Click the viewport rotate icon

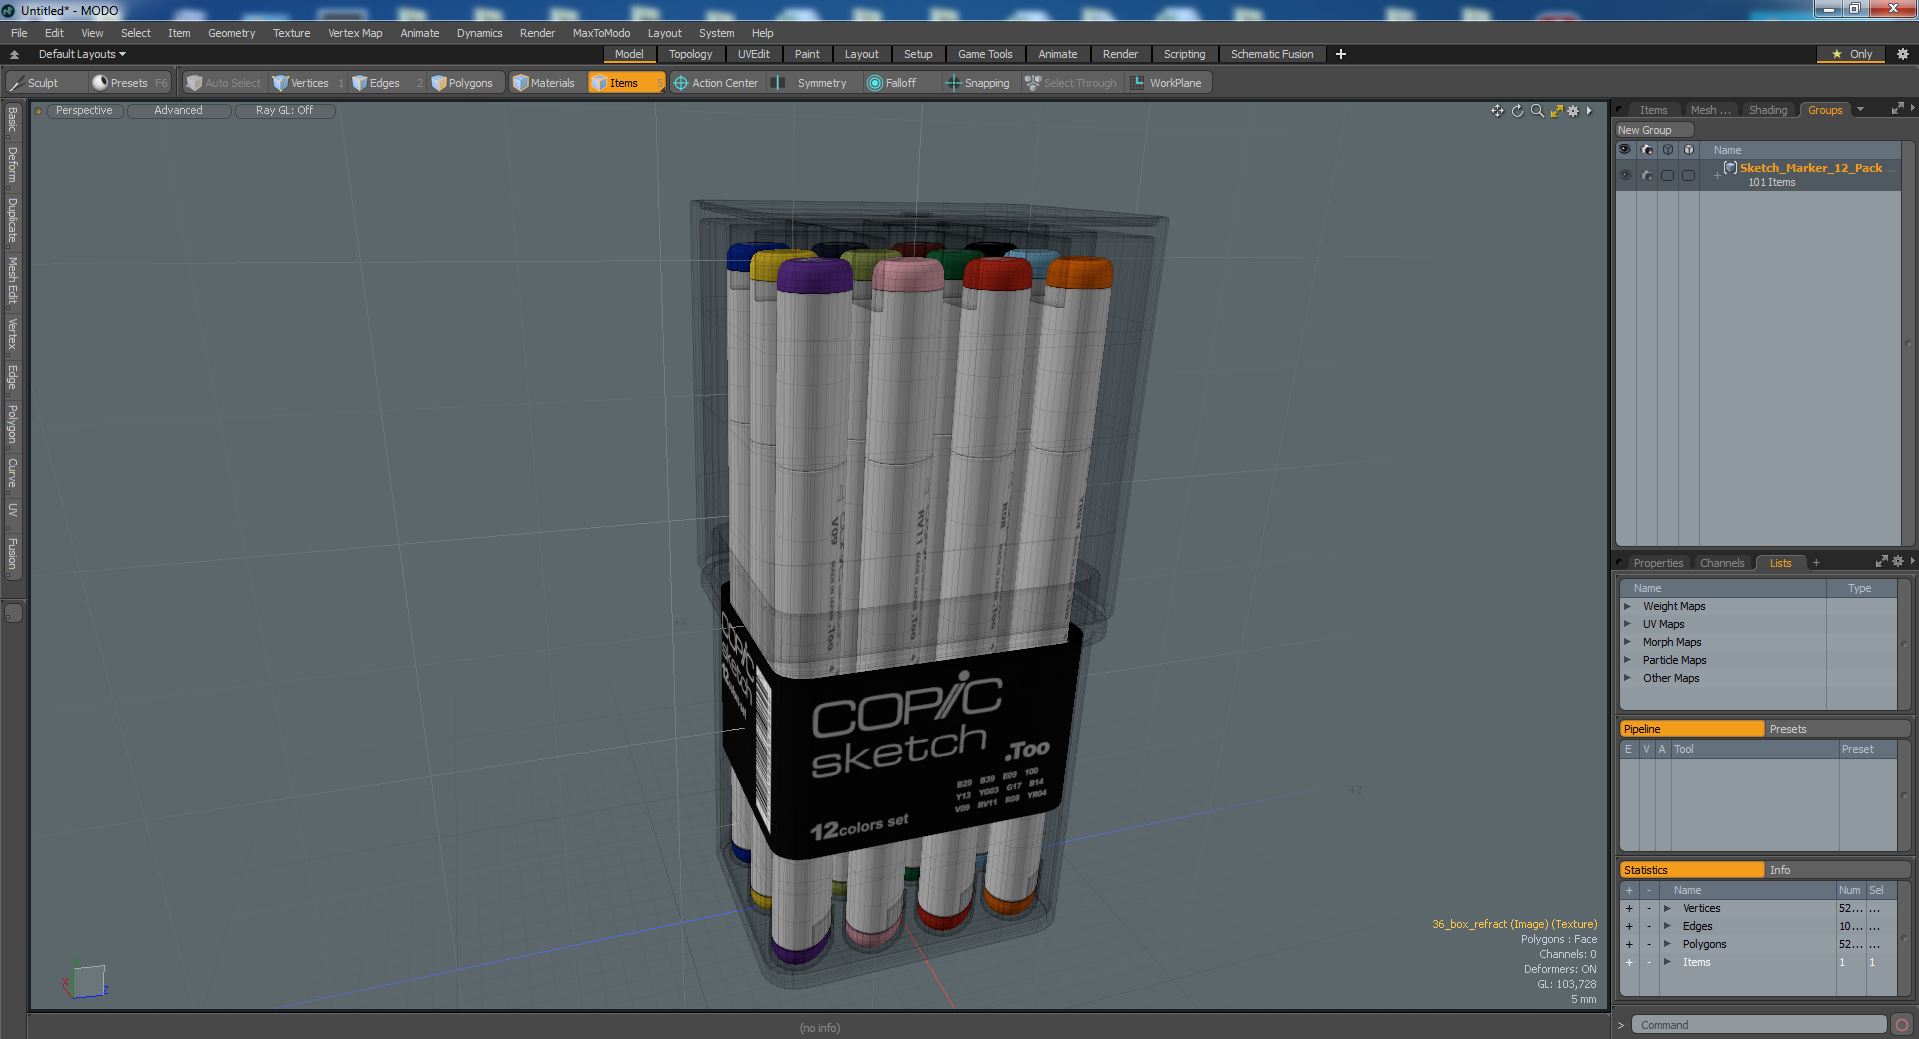coord(1517,111)
